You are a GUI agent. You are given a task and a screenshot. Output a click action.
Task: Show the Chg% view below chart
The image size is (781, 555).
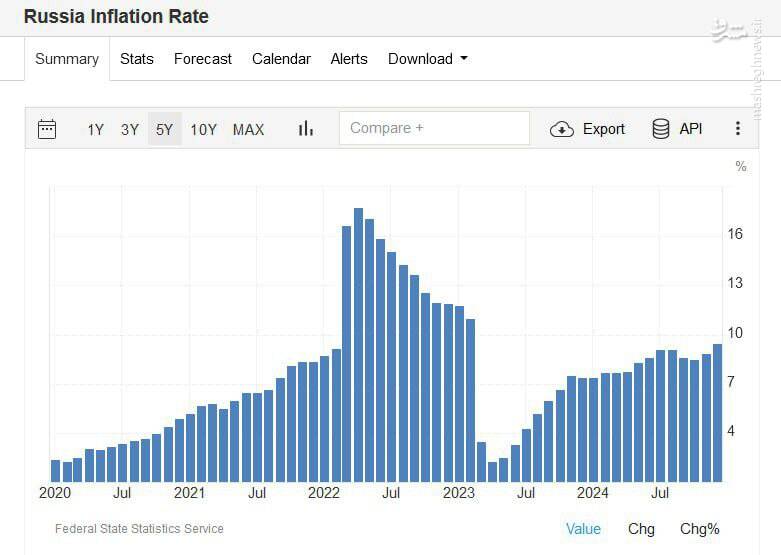pos(699,529)
